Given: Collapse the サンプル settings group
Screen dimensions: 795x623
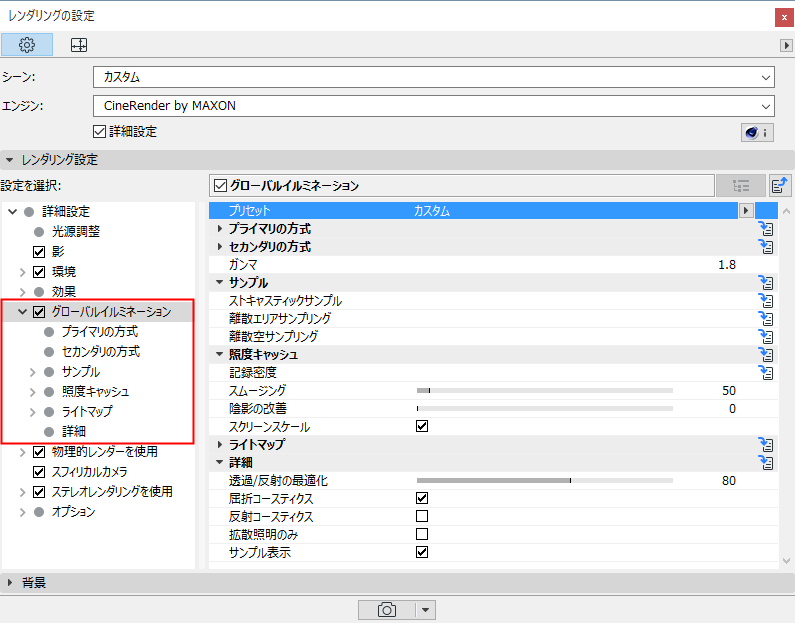Looking at the screenshot, I should [220, 282].
